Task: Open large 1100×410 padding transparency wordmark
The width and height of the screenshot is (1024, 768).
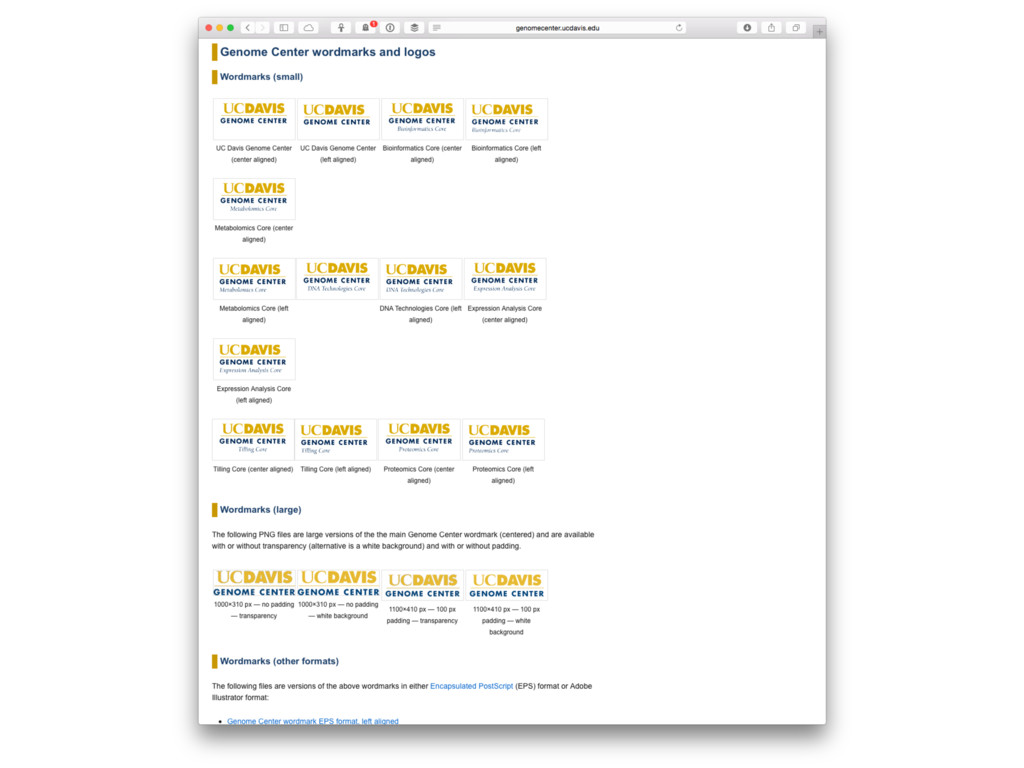Action: (x=422, y=585)
